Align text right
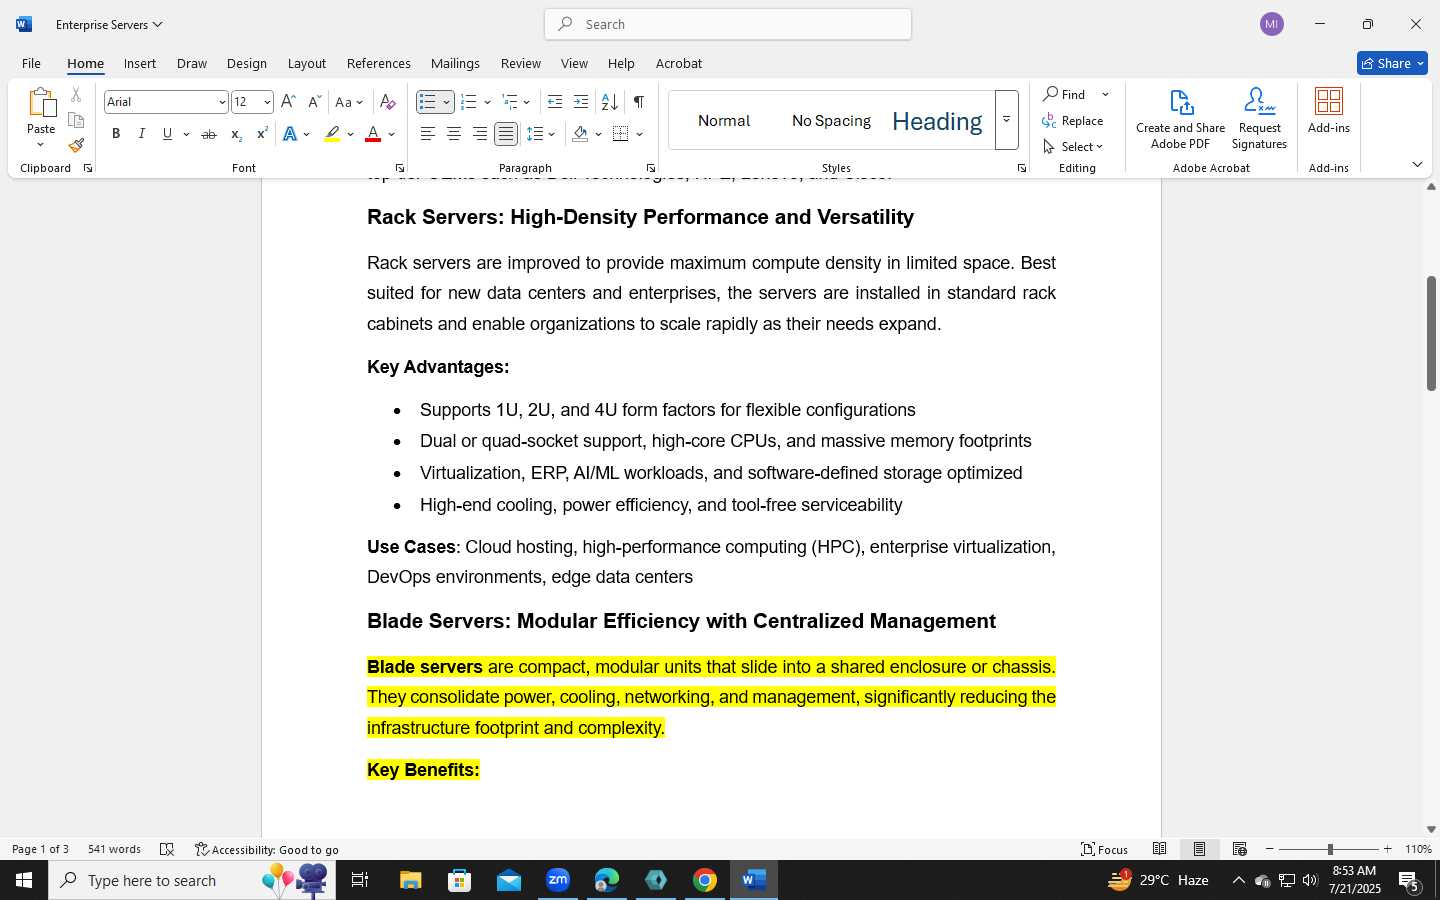 [480, 134]
